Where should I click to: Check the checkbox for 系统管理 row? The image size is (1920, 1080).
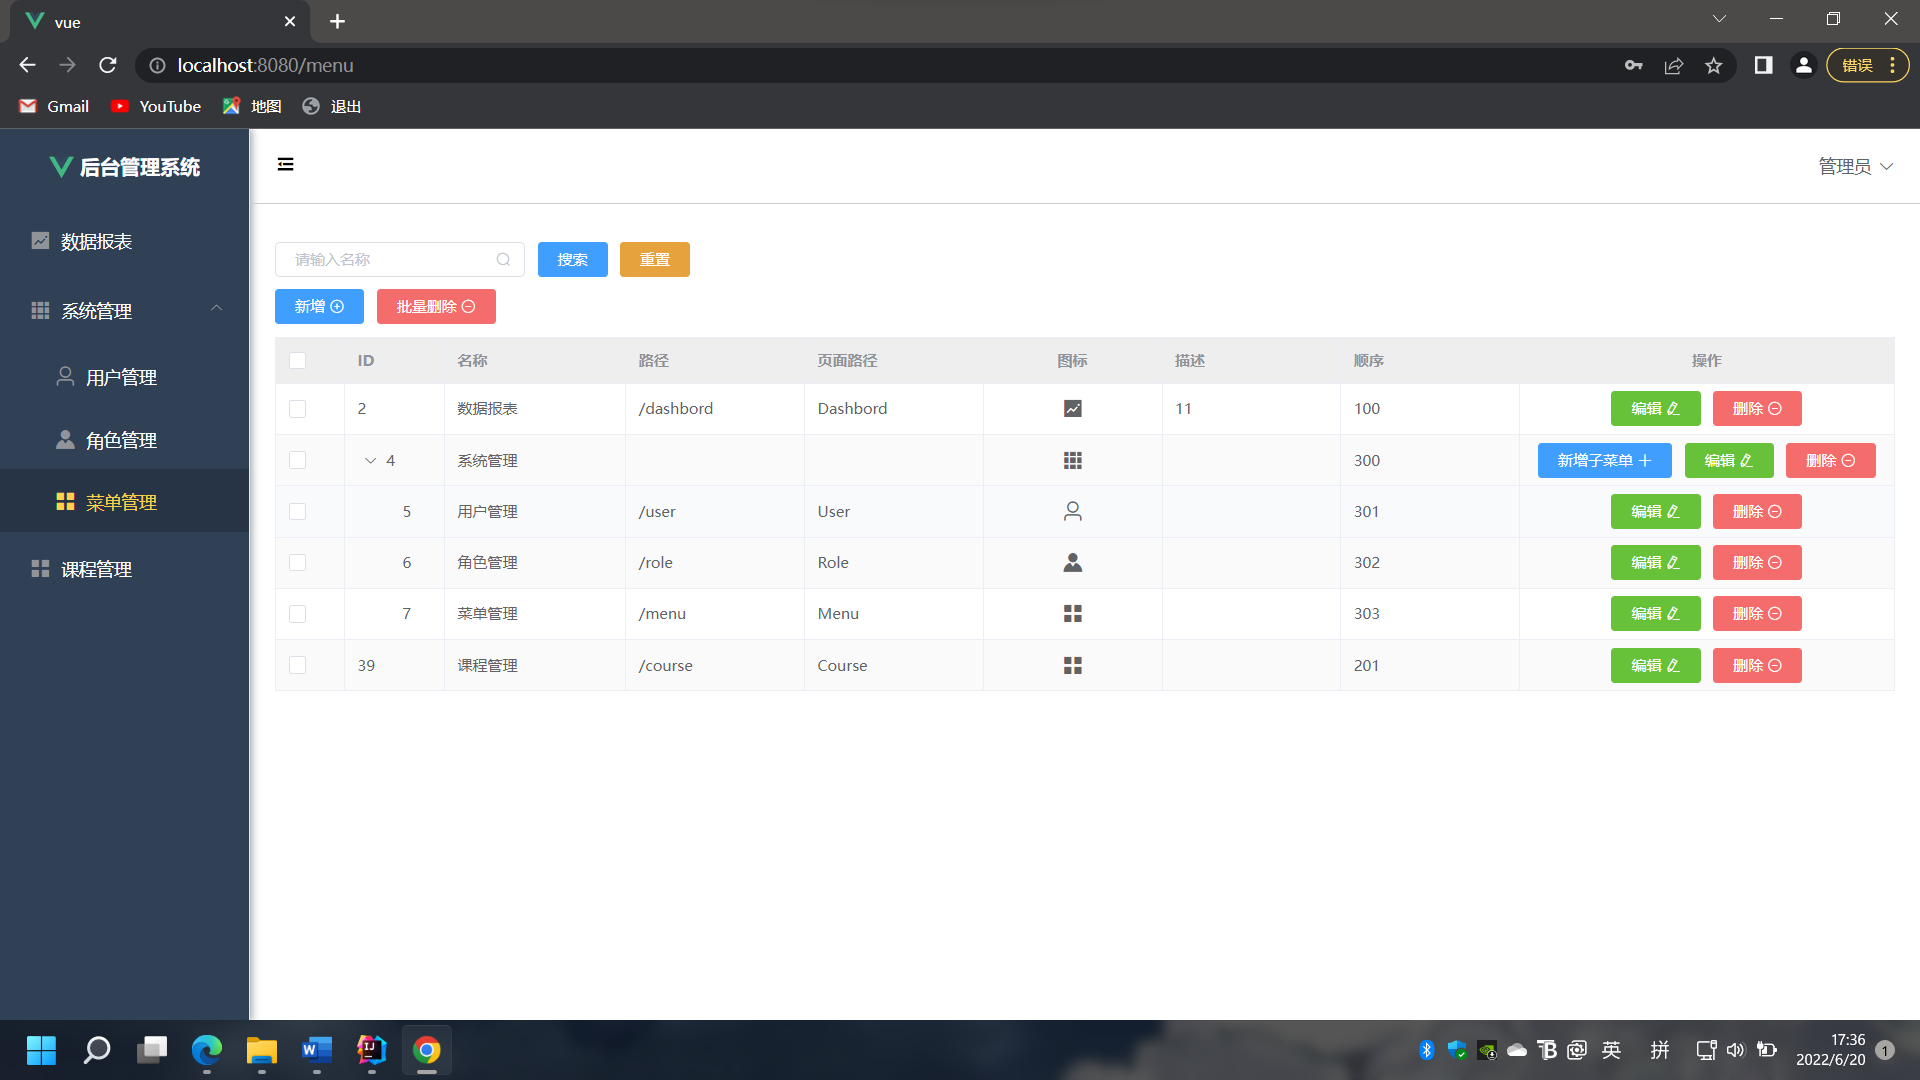click(297, 460)
